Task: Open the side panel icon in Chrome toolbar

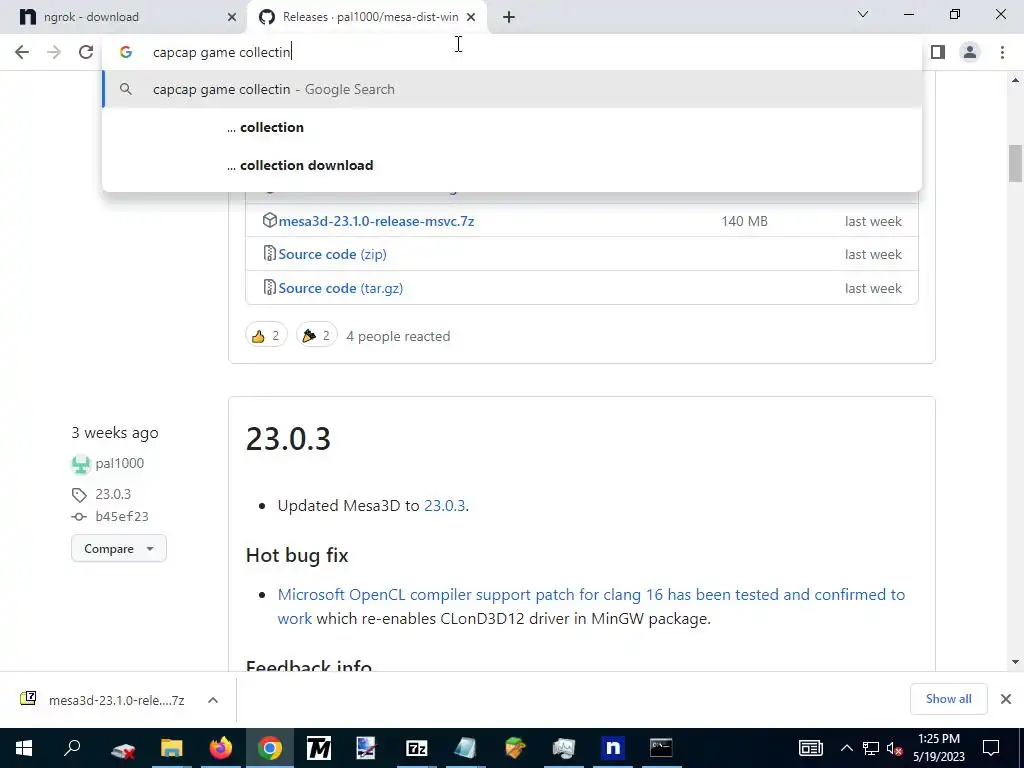Action: (x=938, y=52)
